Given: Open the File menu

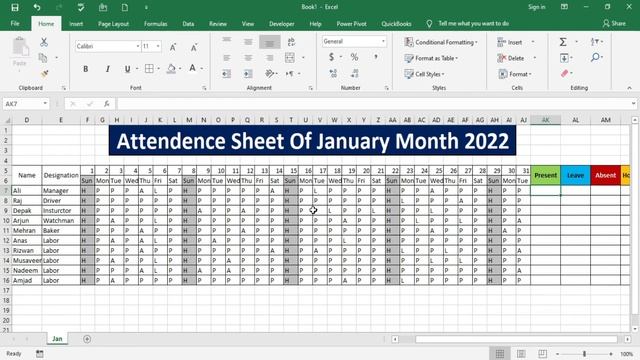Looking at the screenshot, I should (15, 24).
